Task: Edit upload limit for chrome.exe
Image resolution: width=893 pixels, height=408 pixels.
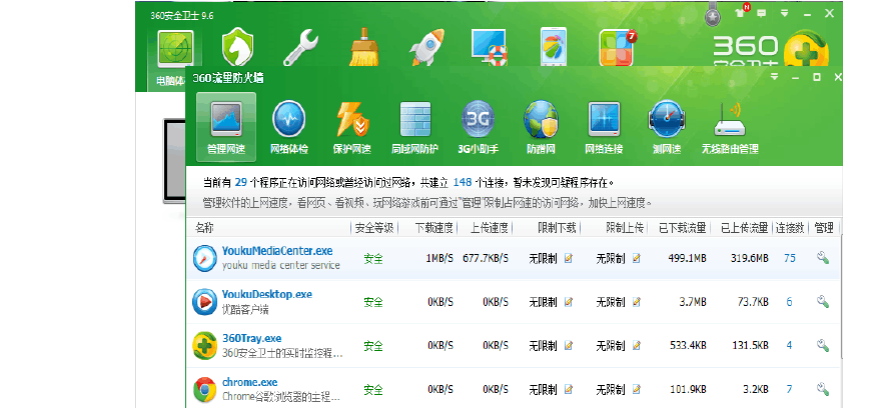Action: pyautogui.click(x=636, y=390)
